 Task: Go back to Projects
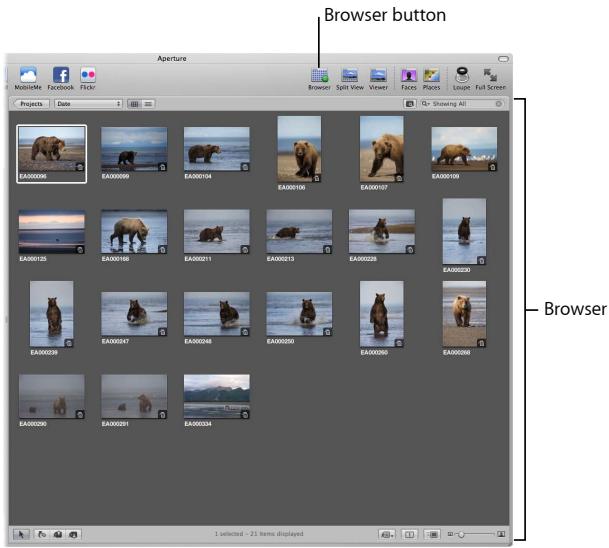tap(31, 104)
